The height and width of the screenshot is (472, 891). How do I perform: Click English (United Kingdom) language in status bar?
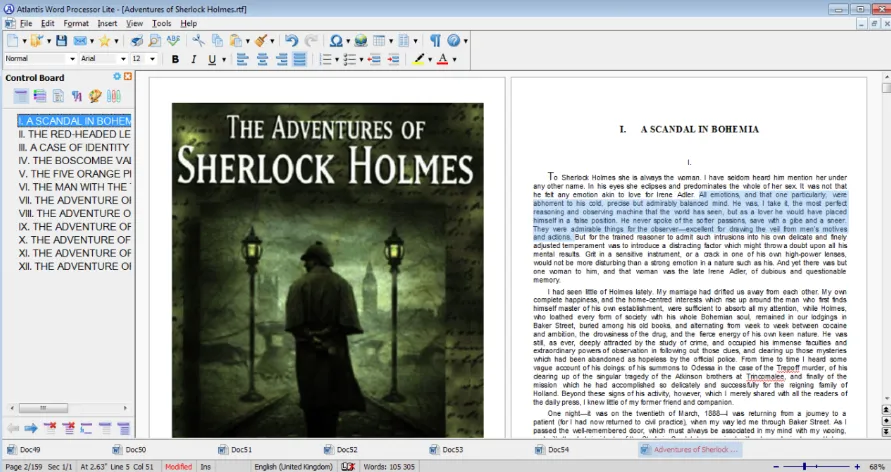(293, 466)
